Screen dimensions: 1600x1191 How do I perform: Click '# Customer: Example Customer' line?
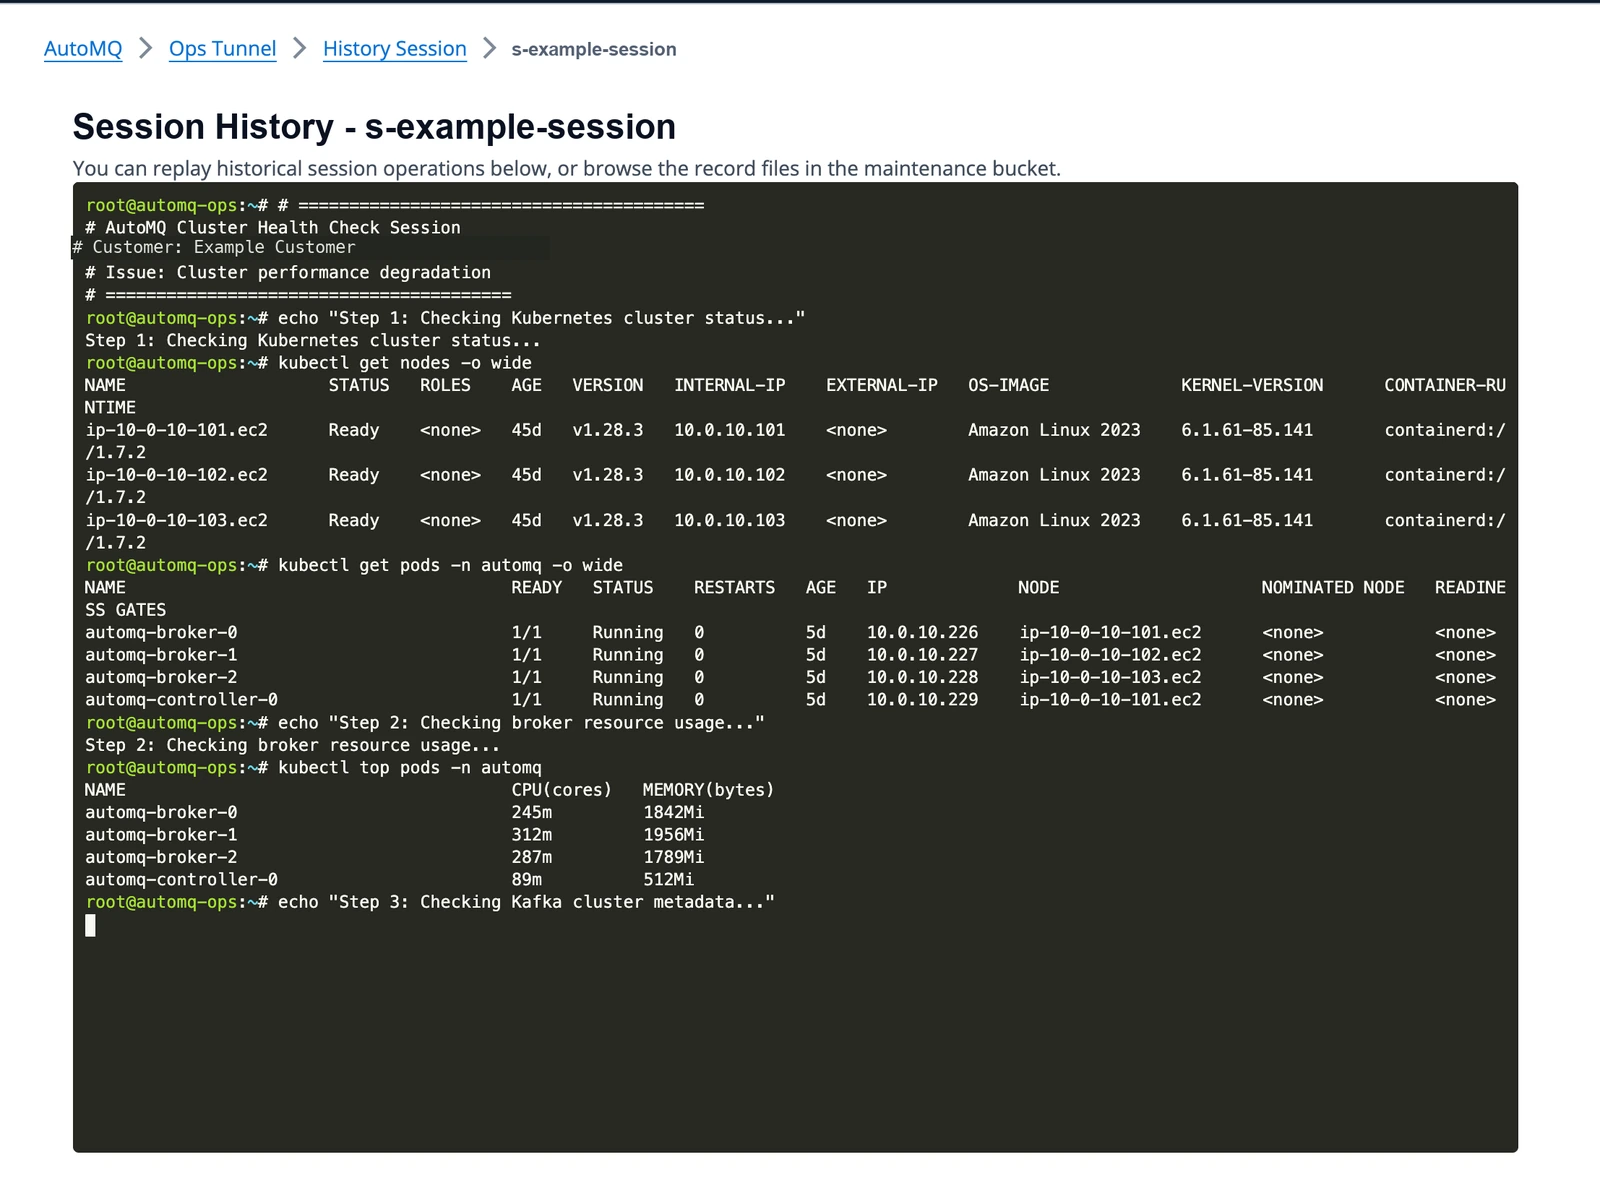tap(214, 247)
